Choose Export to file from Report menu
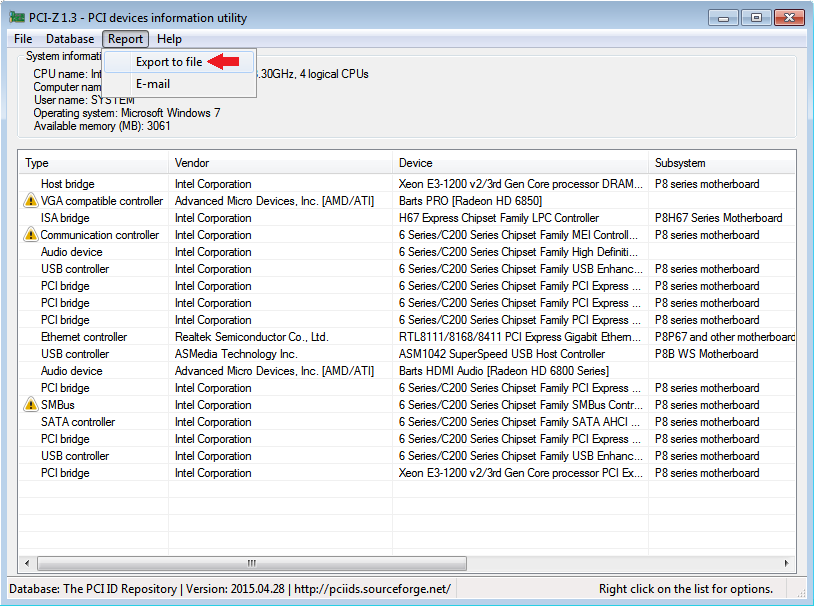 pyautogui.click(x=179, y=62)
